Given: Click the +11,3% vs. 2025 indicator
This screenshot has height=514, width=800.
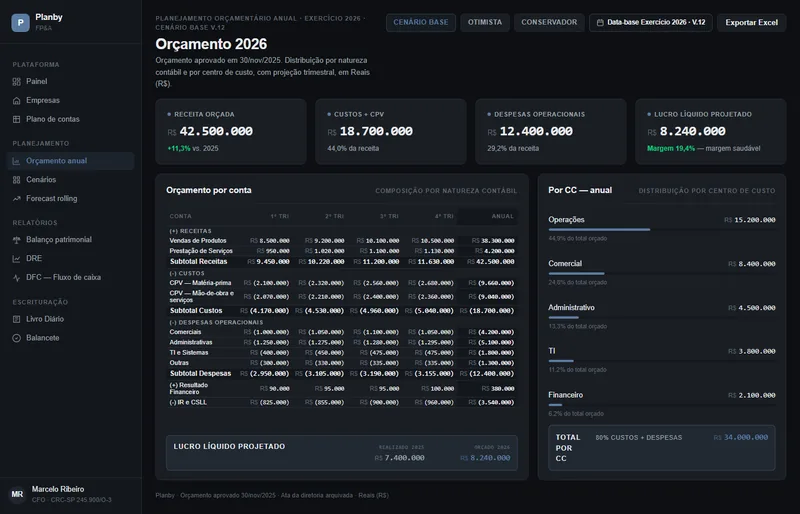Looking at the screenshot, I should [193, 149].
